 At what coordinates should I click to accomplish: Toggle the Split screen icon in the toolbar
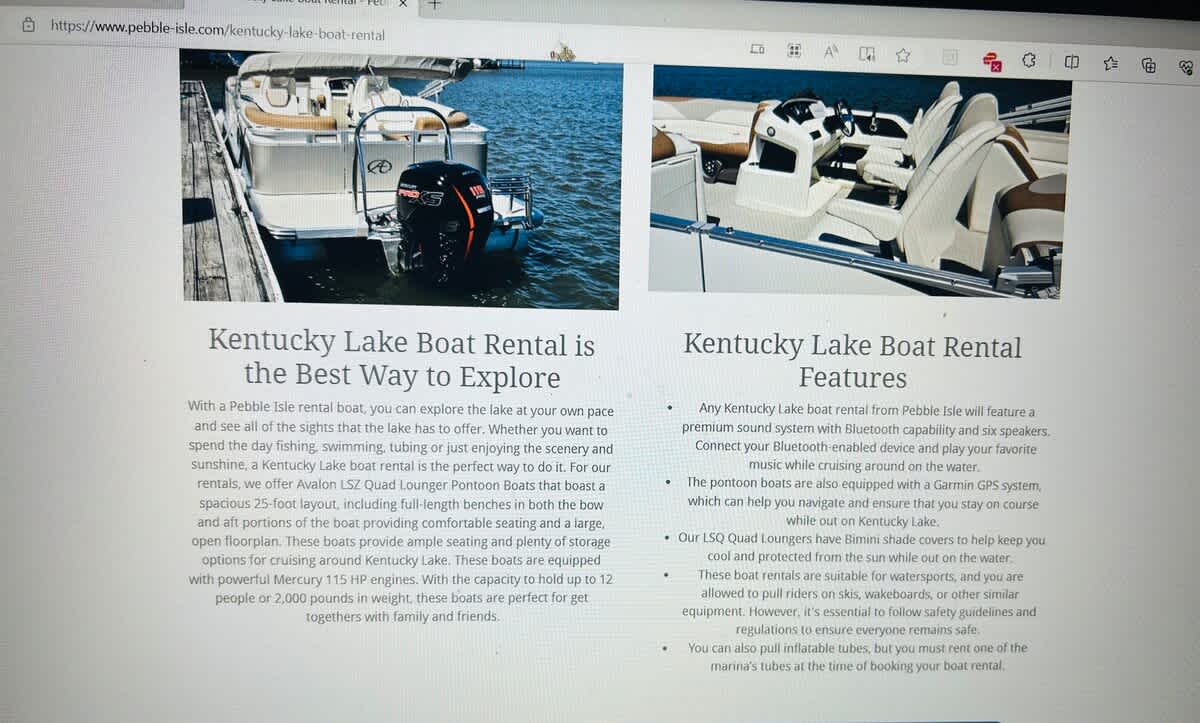[x=1071, y=62]
